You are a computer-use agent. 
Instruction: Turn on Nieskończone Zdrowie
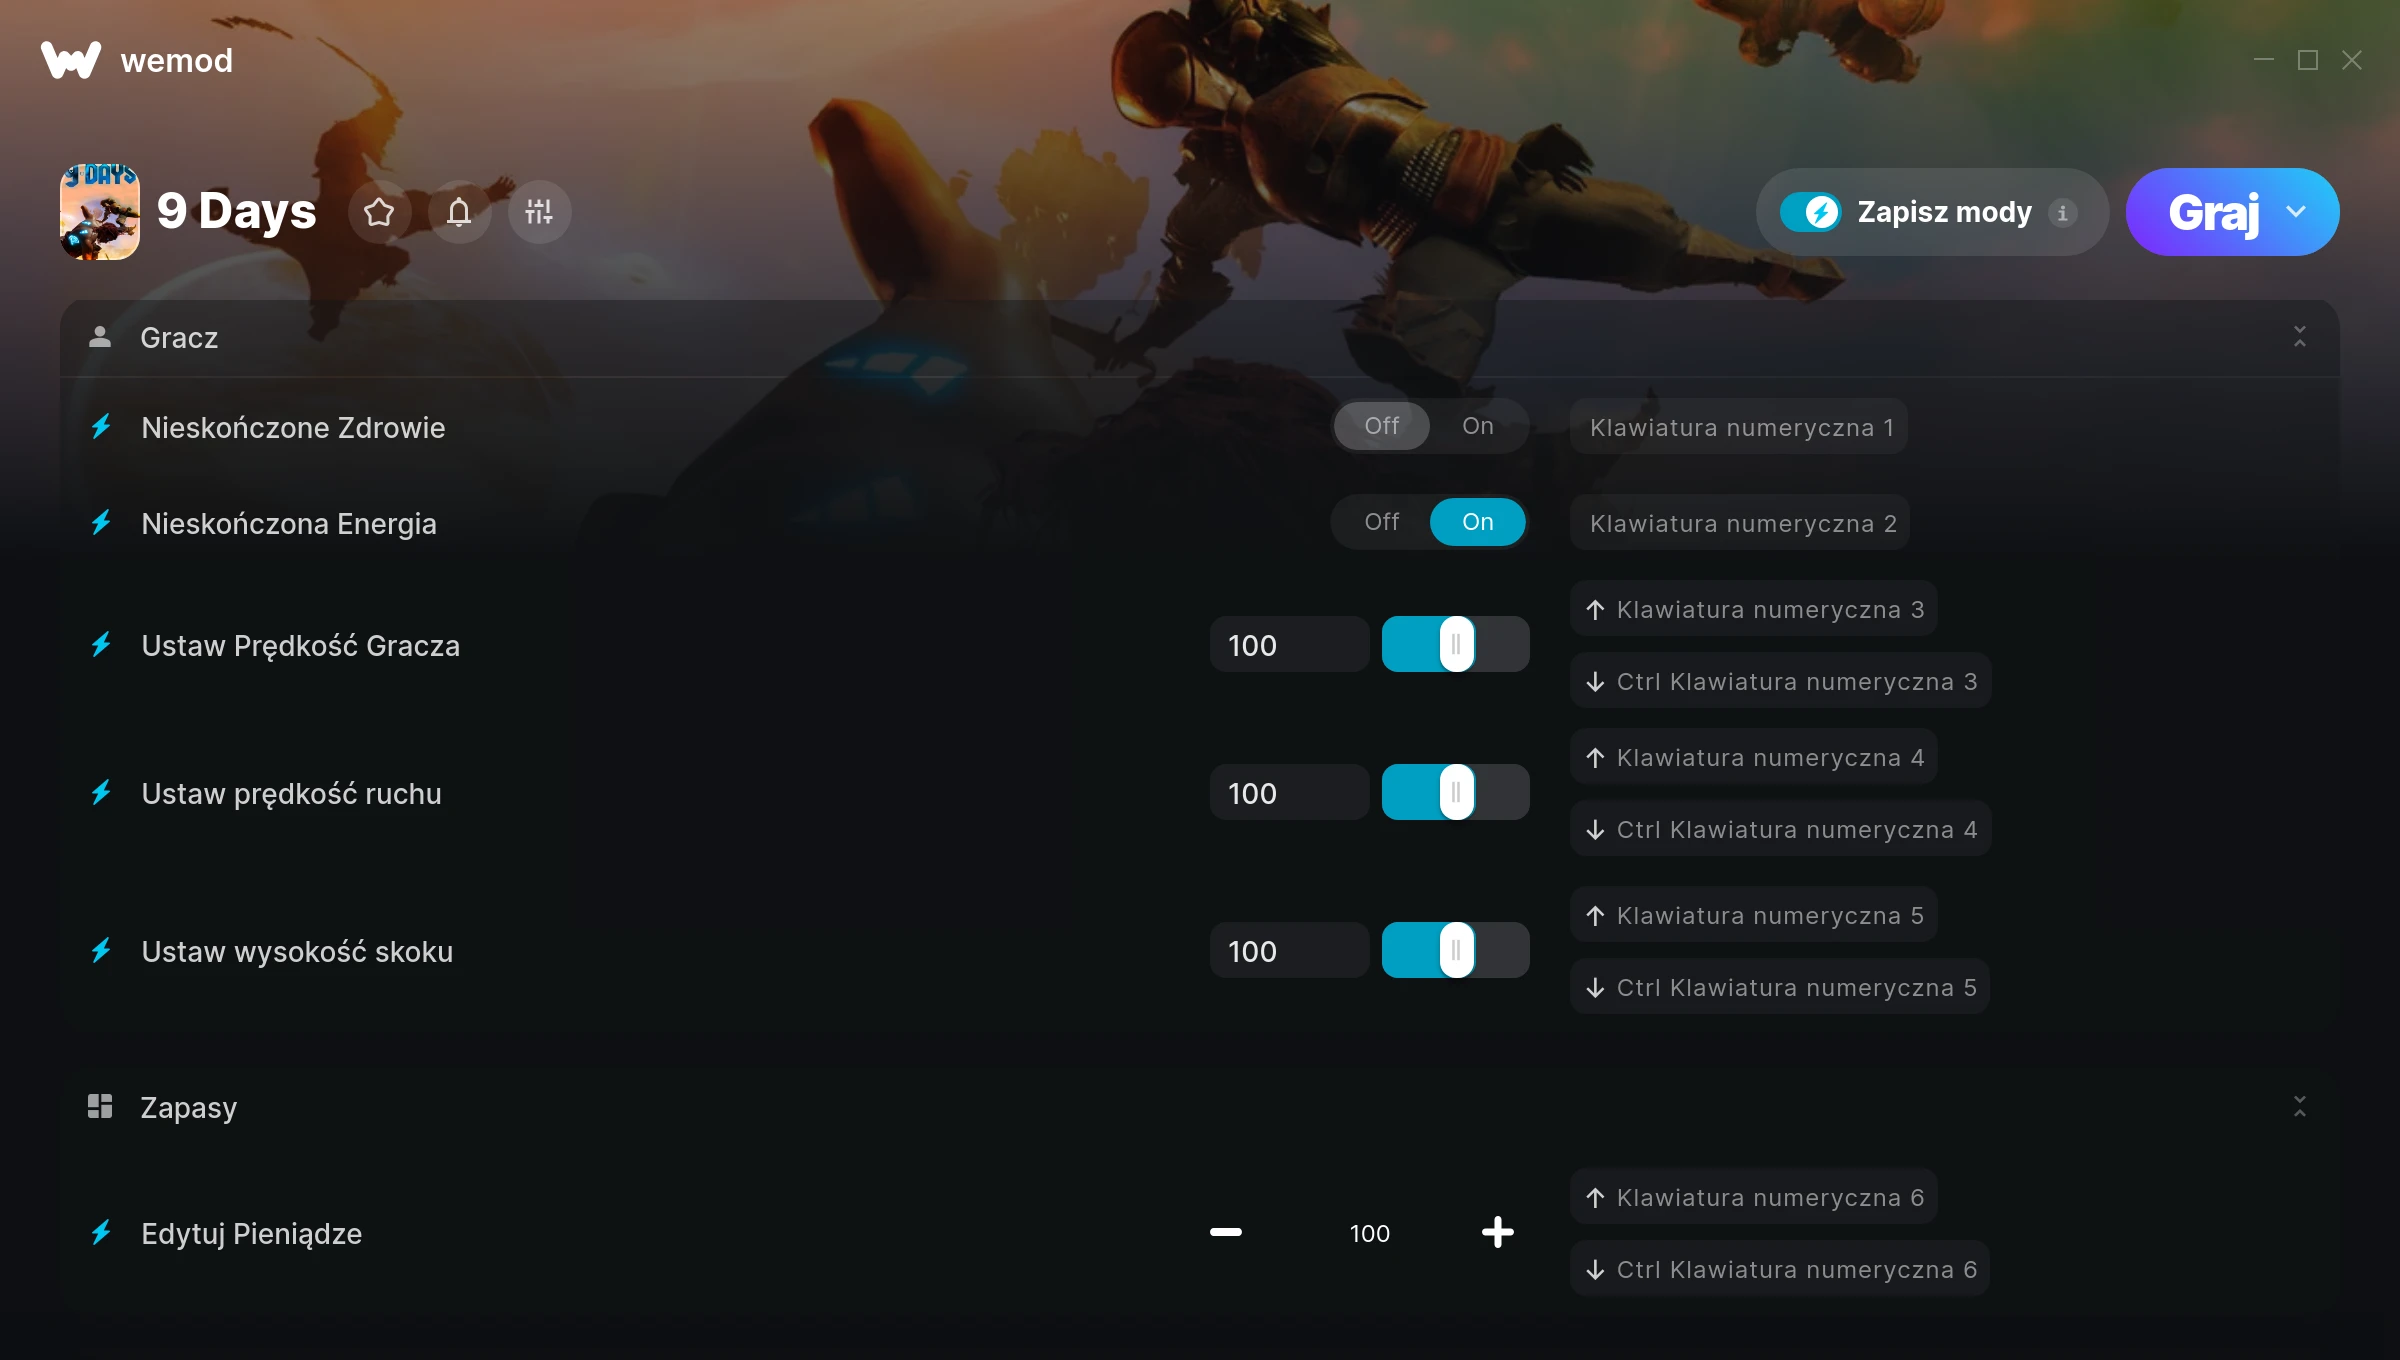tap(1477, 426)
